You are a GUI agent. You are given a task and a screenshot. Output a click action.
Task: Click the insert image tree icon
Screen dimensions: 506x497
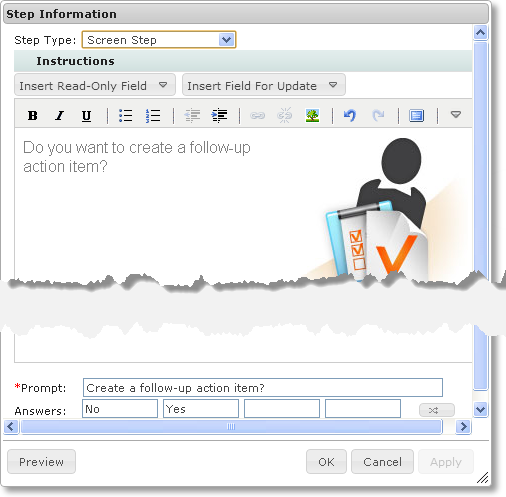tap(312, 116)
